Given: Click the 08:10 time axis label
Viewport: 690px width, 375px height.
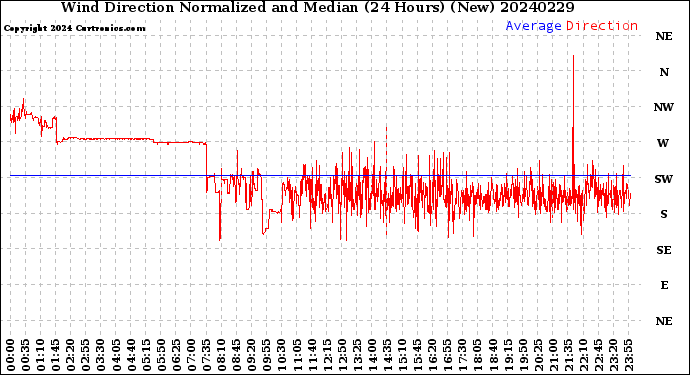Looking at the screenshot, I should point(221,355).
